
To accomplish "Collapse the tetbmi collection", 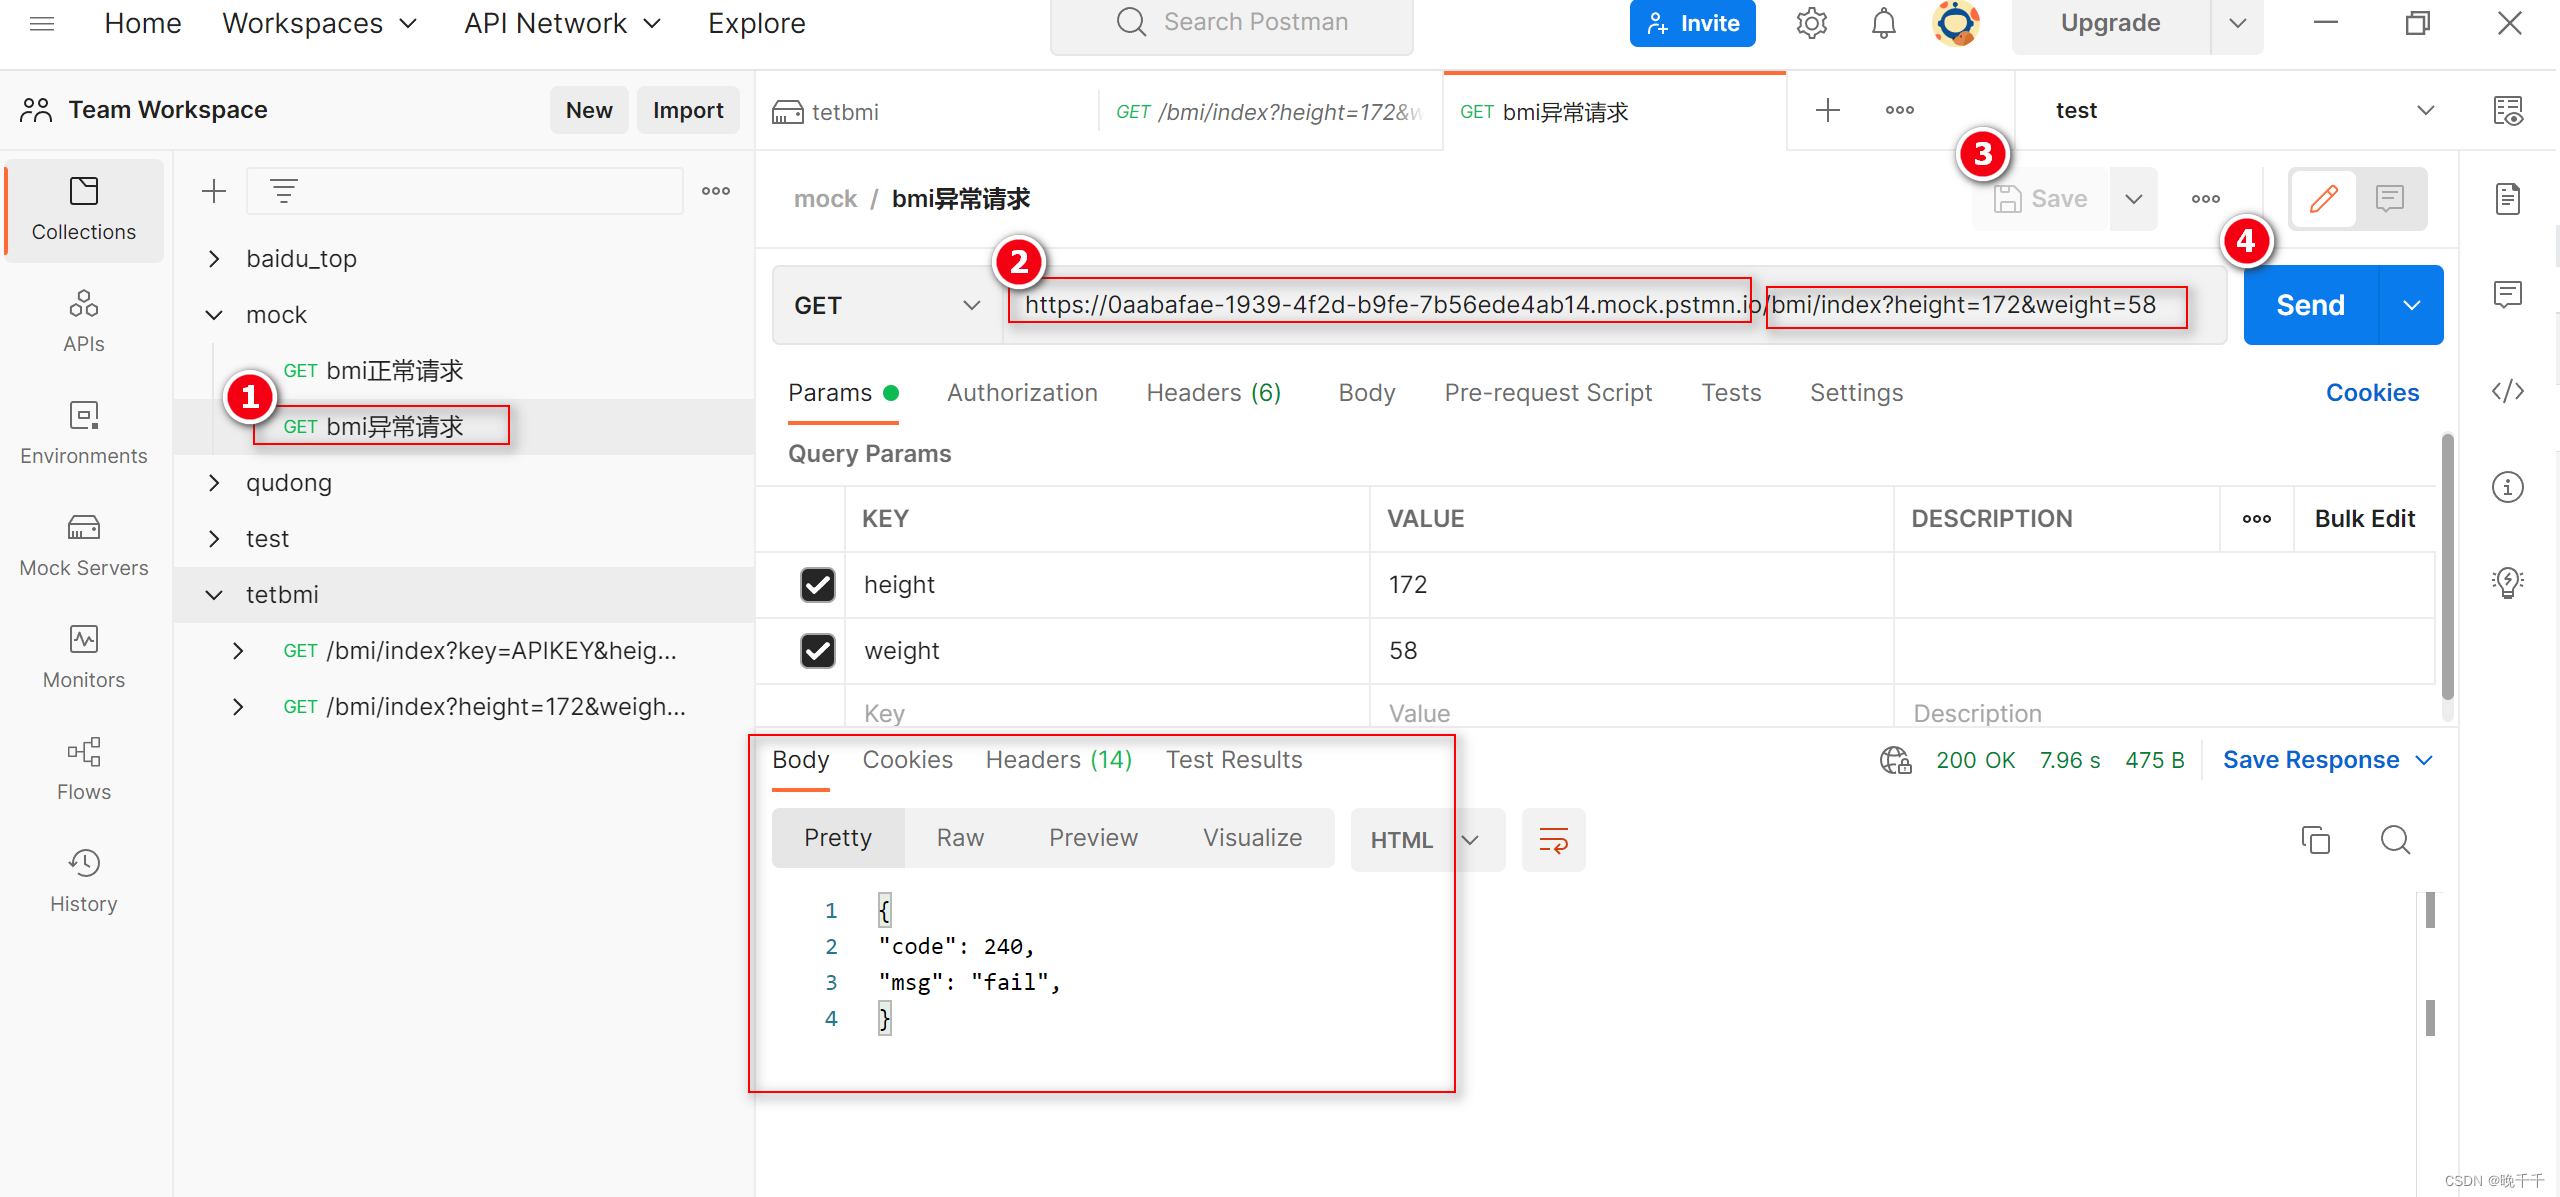I will pos(214,595).
